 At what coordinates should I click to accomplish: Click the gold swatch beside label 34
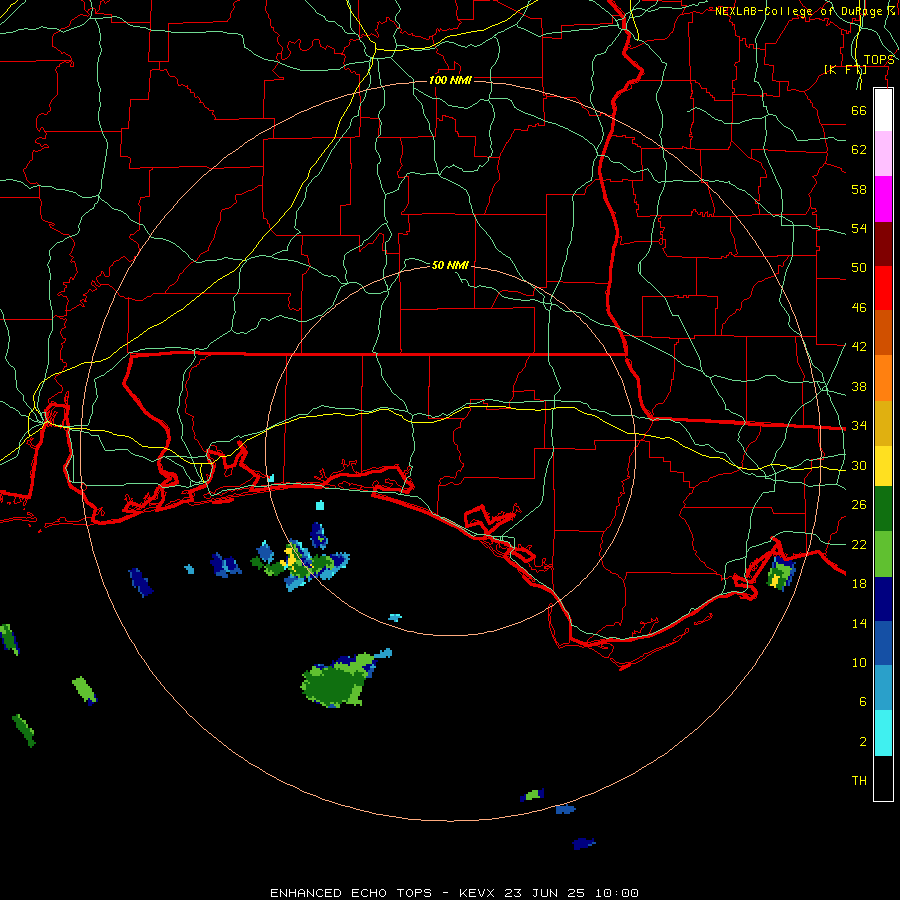pyautogui.click(x=883, y=423)
